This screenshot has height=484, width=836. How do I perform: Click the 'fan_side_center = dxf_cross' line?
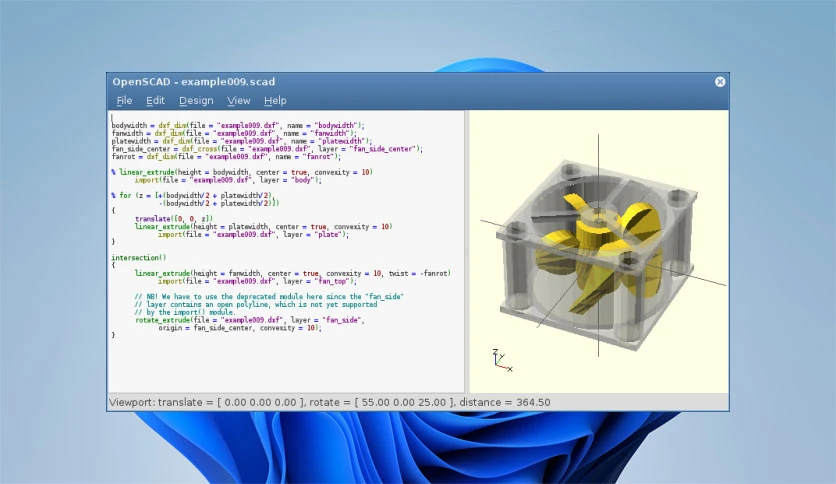(x=267, y=149)
